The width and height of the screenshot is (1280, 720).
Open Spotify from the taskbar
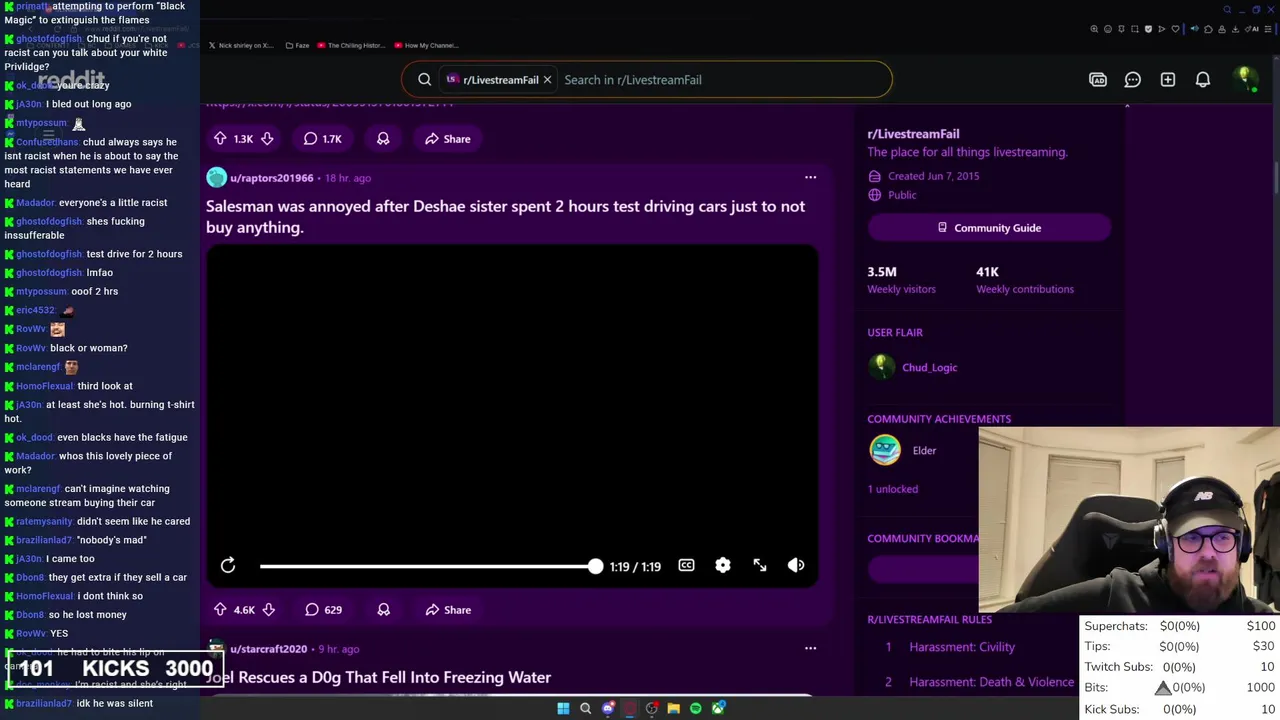(x=696, y=708)
